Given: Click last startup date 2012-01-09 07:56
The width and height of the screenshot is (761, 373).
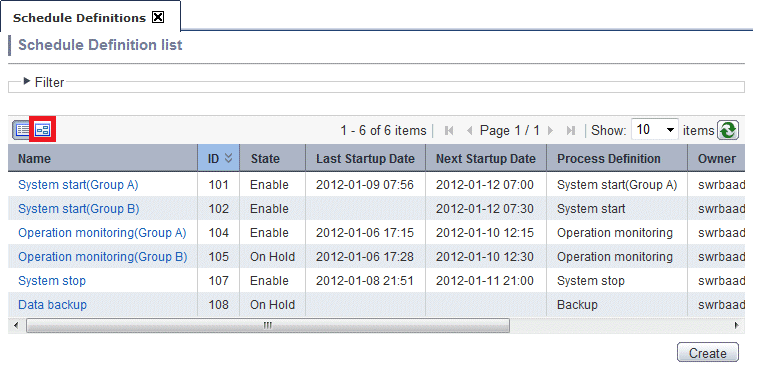Looking at the screenshot, I should click(365, 185).
